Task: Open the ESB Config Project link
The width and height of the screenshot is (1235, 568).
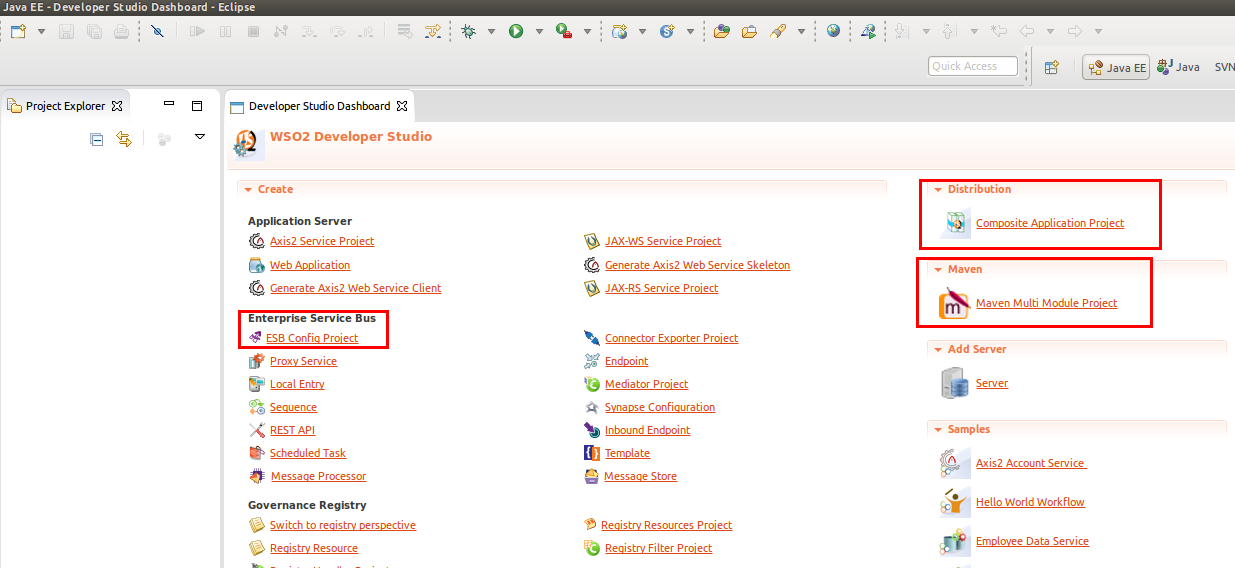Action: [x=311, y=338]
